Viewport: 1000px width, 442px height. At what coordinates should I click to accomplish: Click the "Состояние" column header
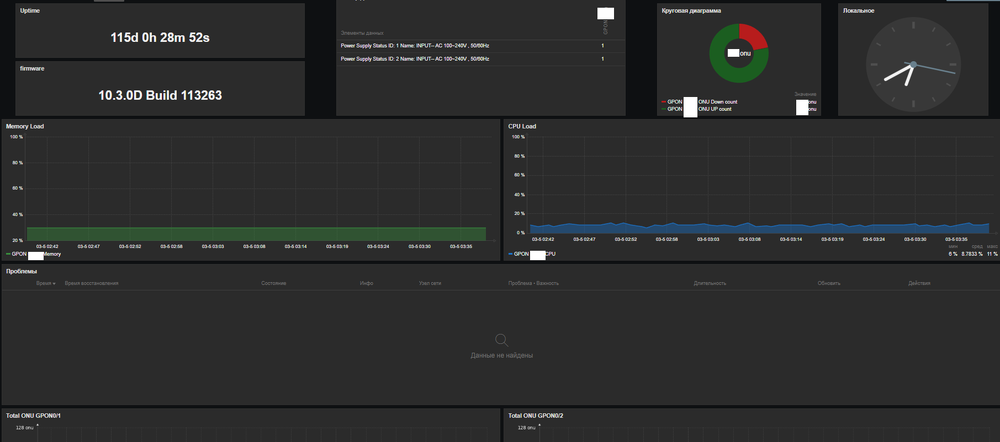point(274,283)
